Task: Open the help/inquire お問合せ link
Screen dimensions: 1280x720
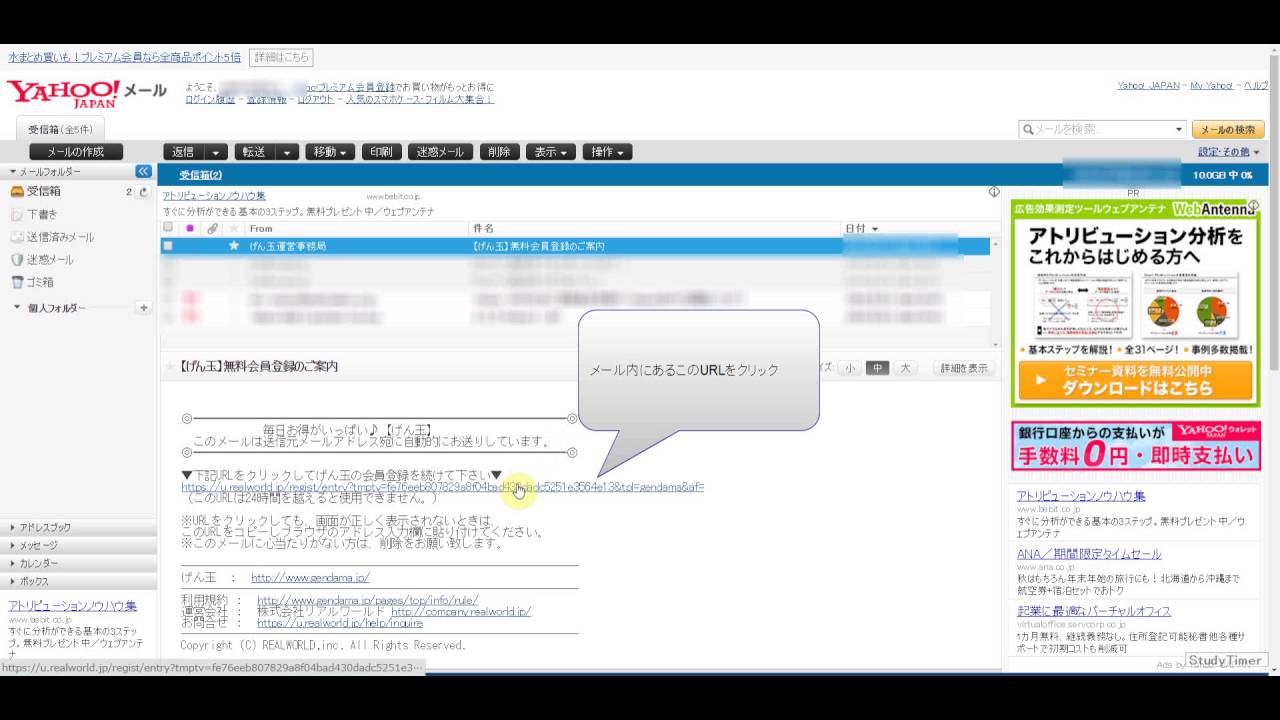Action: [340, 622]
